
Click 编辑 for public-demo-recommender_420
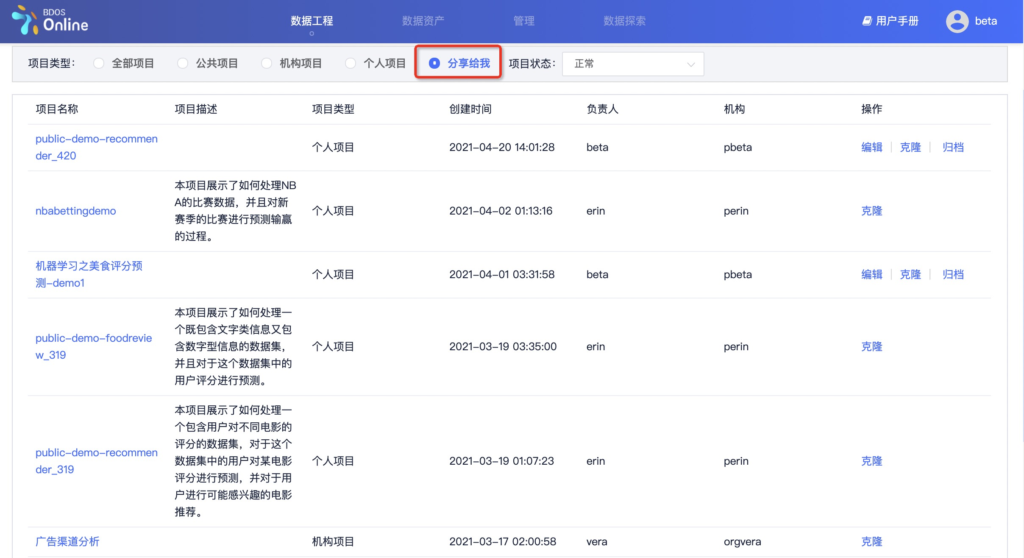coord(872,147)
